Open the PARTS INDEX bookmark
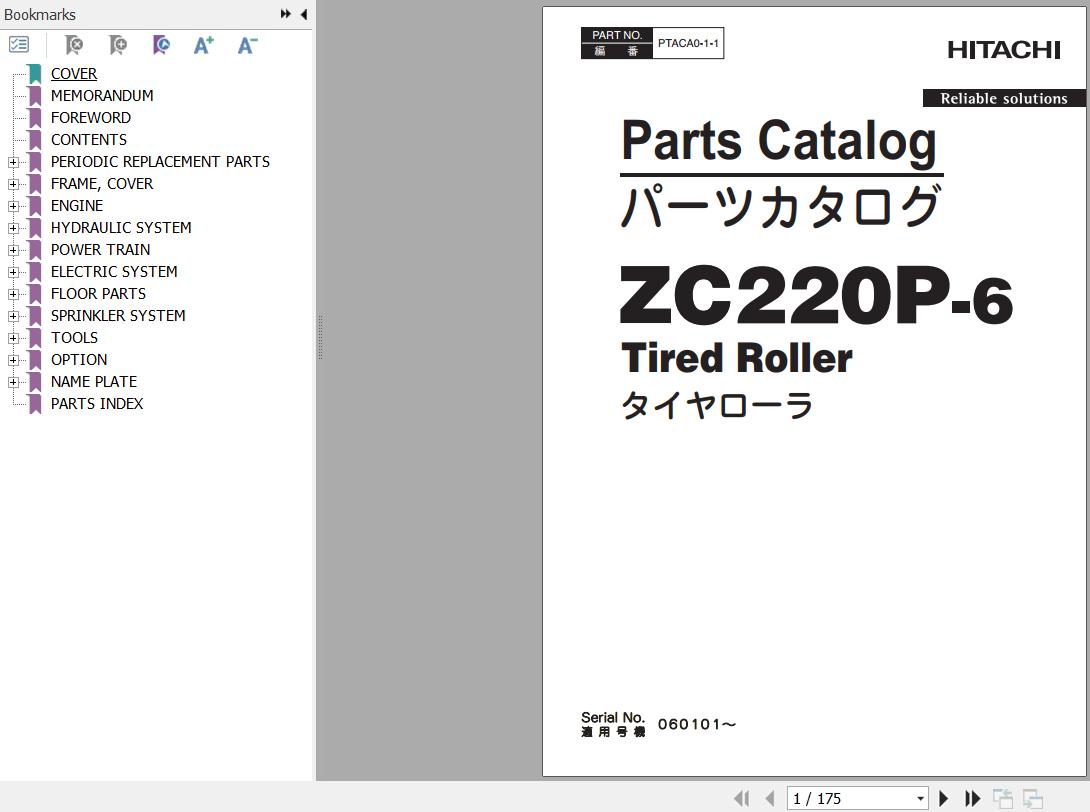The height and width of the screenshot is (812, 1090). [x=97, y=404]
